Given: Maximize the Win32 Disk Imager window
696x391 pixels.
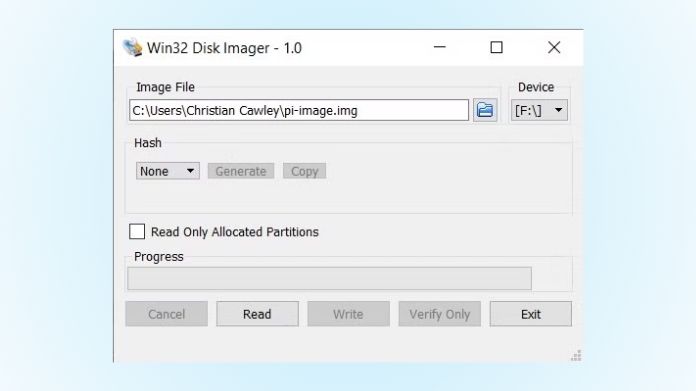Looking at the screenshot, I should pyautogui.click(x=496, y=47).
